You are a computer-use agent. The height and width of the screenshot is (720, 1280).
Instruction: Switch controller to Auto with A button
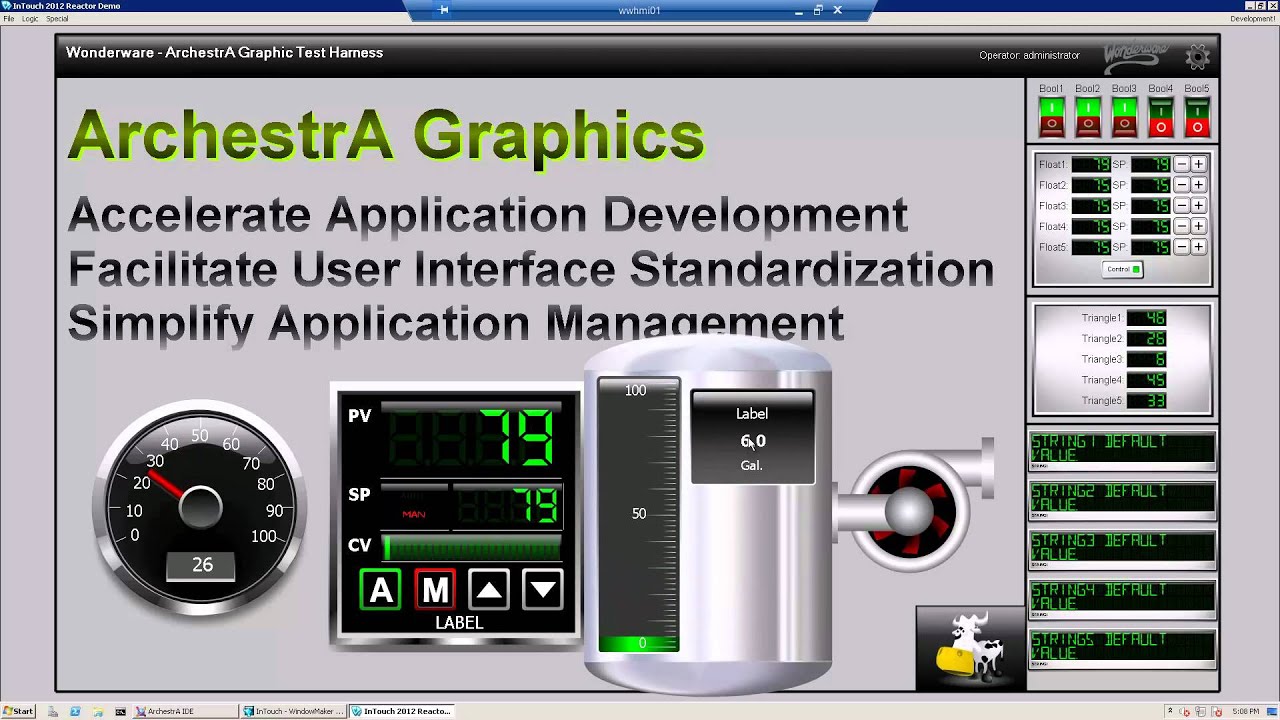coord(381,590)
